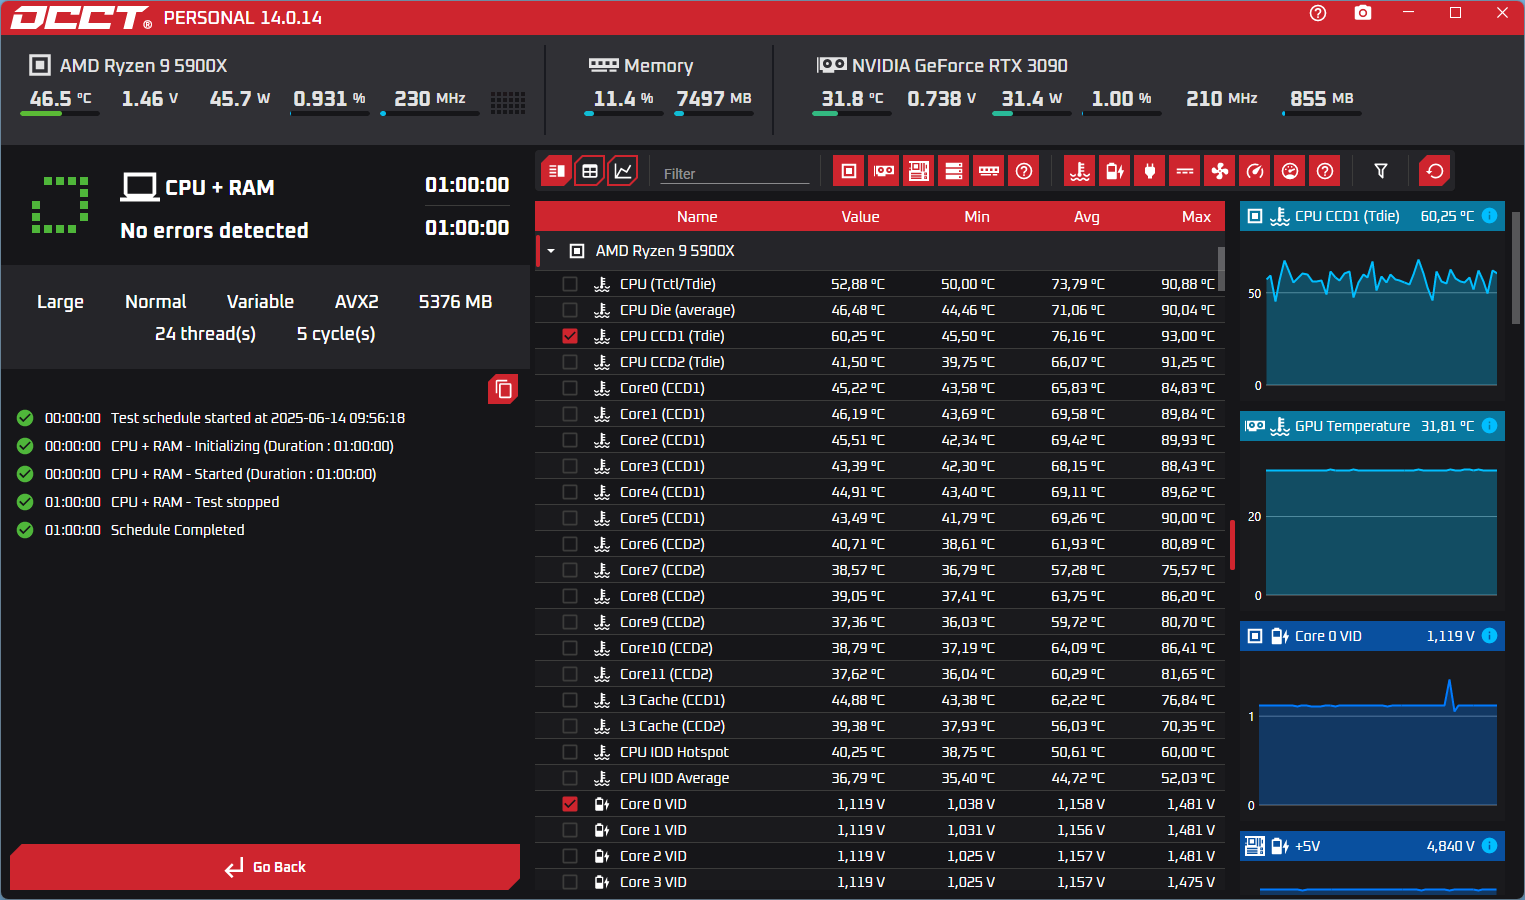
Task: Collapse the AMD Ryzen 9 5900X group
Action: pyautogui.click(x=551, y=251)
